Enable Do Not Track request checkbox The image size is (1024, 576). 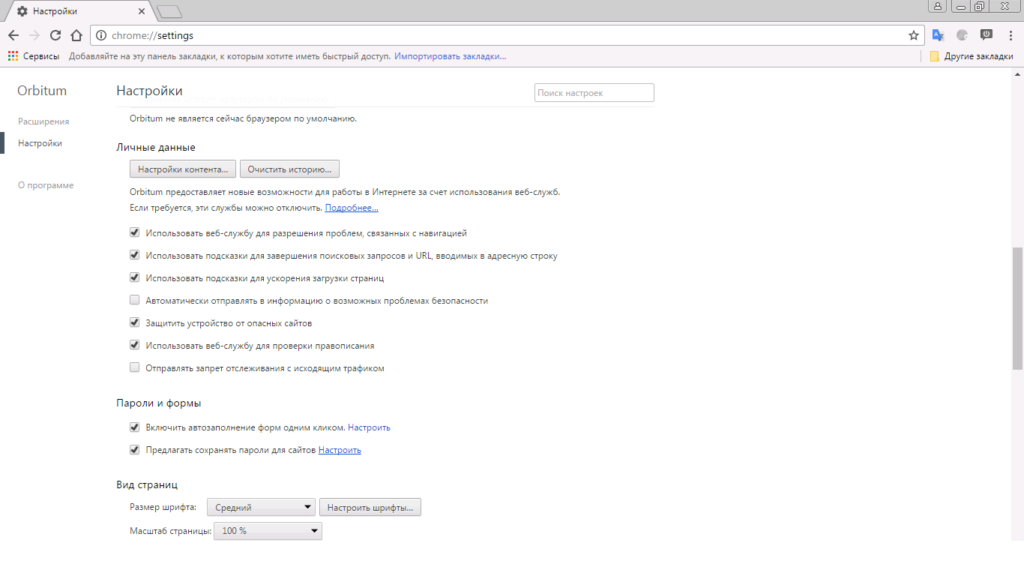pos(135,368)
